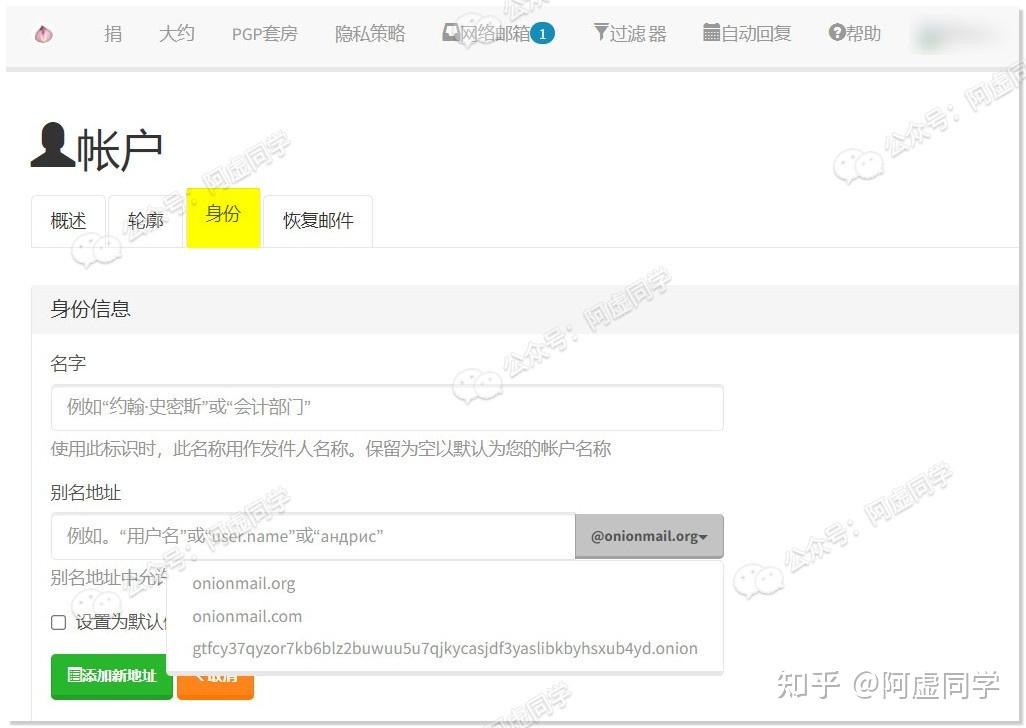Open the 恢复邮件 tab

tap(317, 220)
